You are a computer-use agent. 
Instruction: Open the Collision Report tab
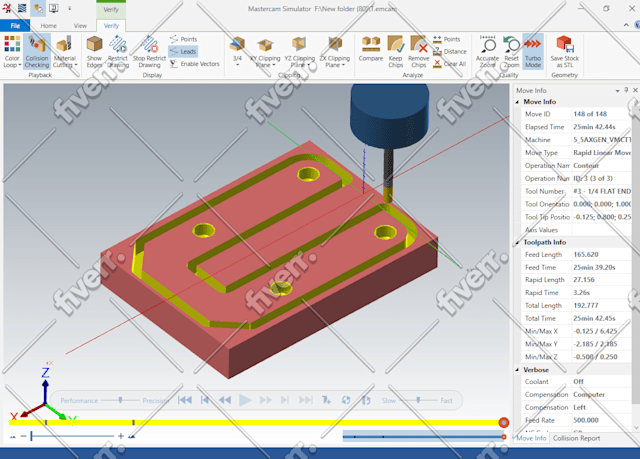pyautogui.click(x=576, y=438)
